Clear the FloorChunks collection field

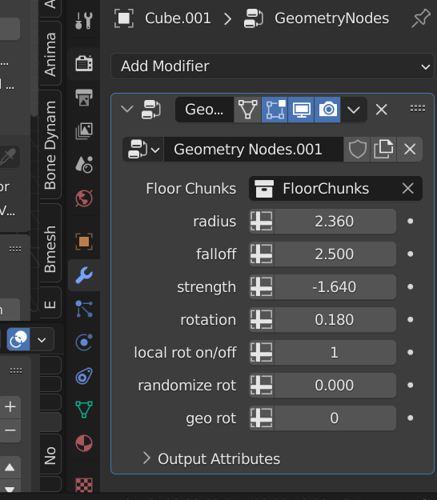tap(408, 188)
